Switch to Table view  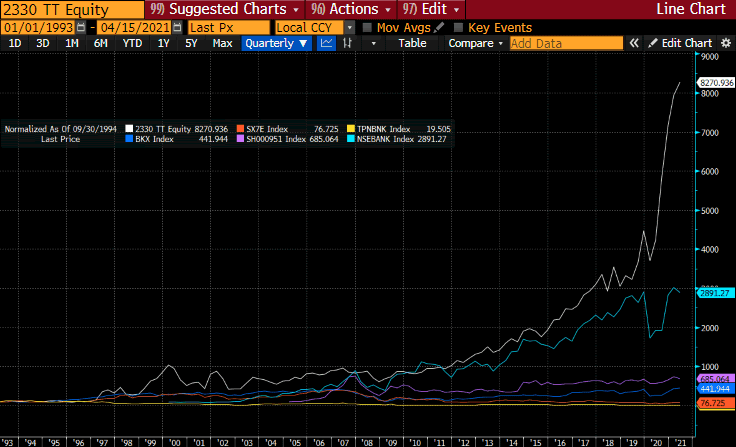click(412, 43)
